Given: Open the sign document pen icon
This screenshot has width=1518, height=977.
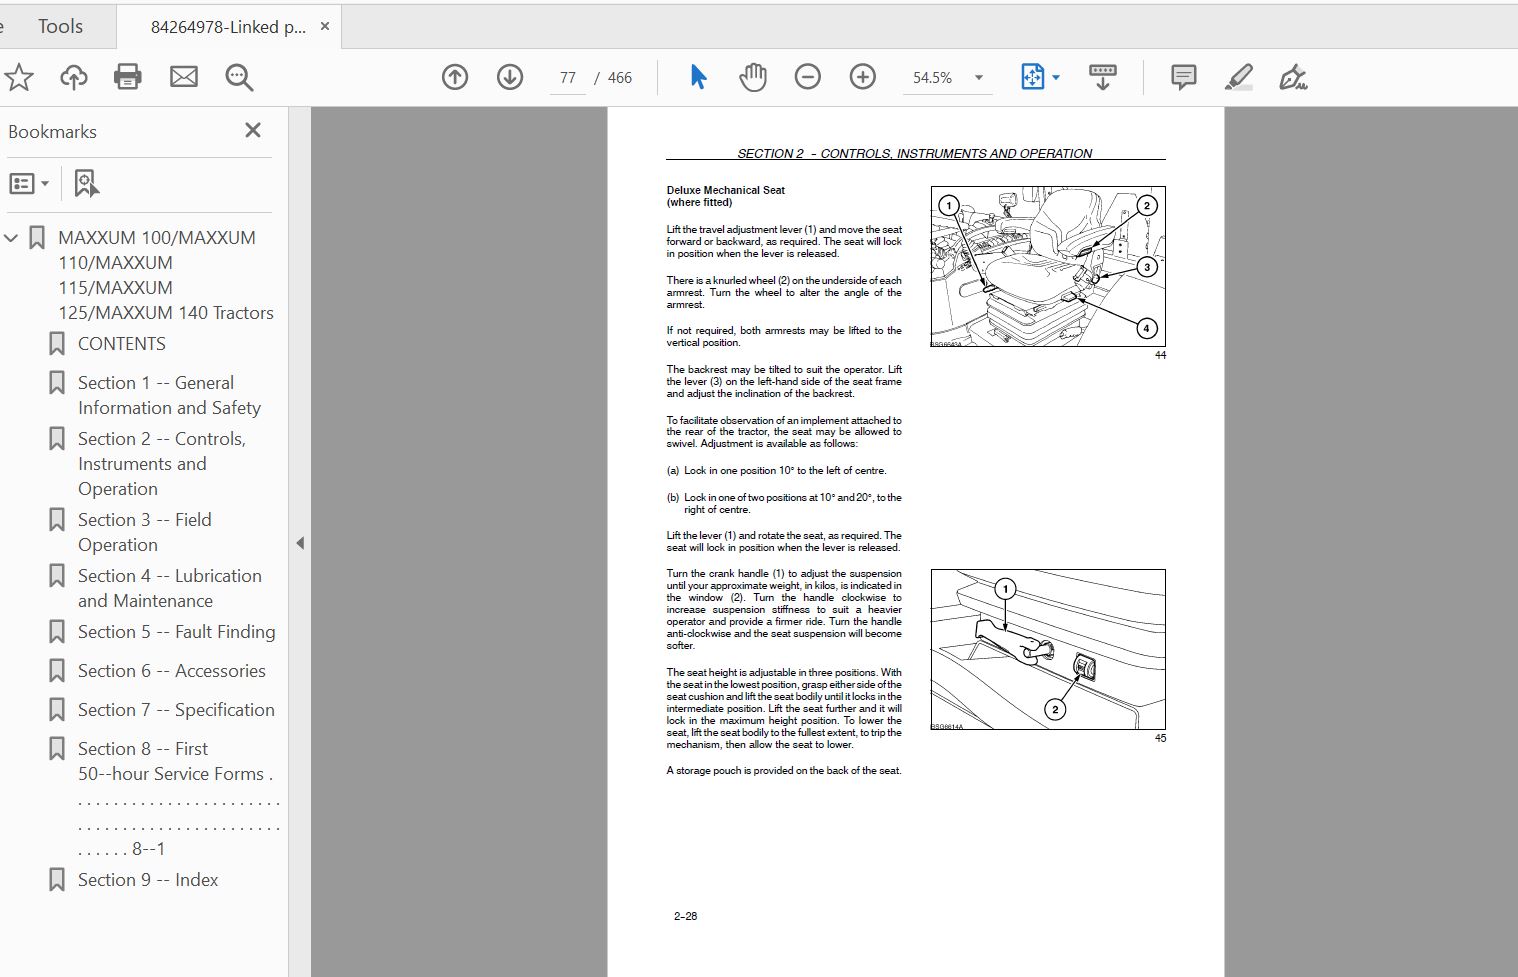Looking at the screenshot, I should coord(1293,77).
